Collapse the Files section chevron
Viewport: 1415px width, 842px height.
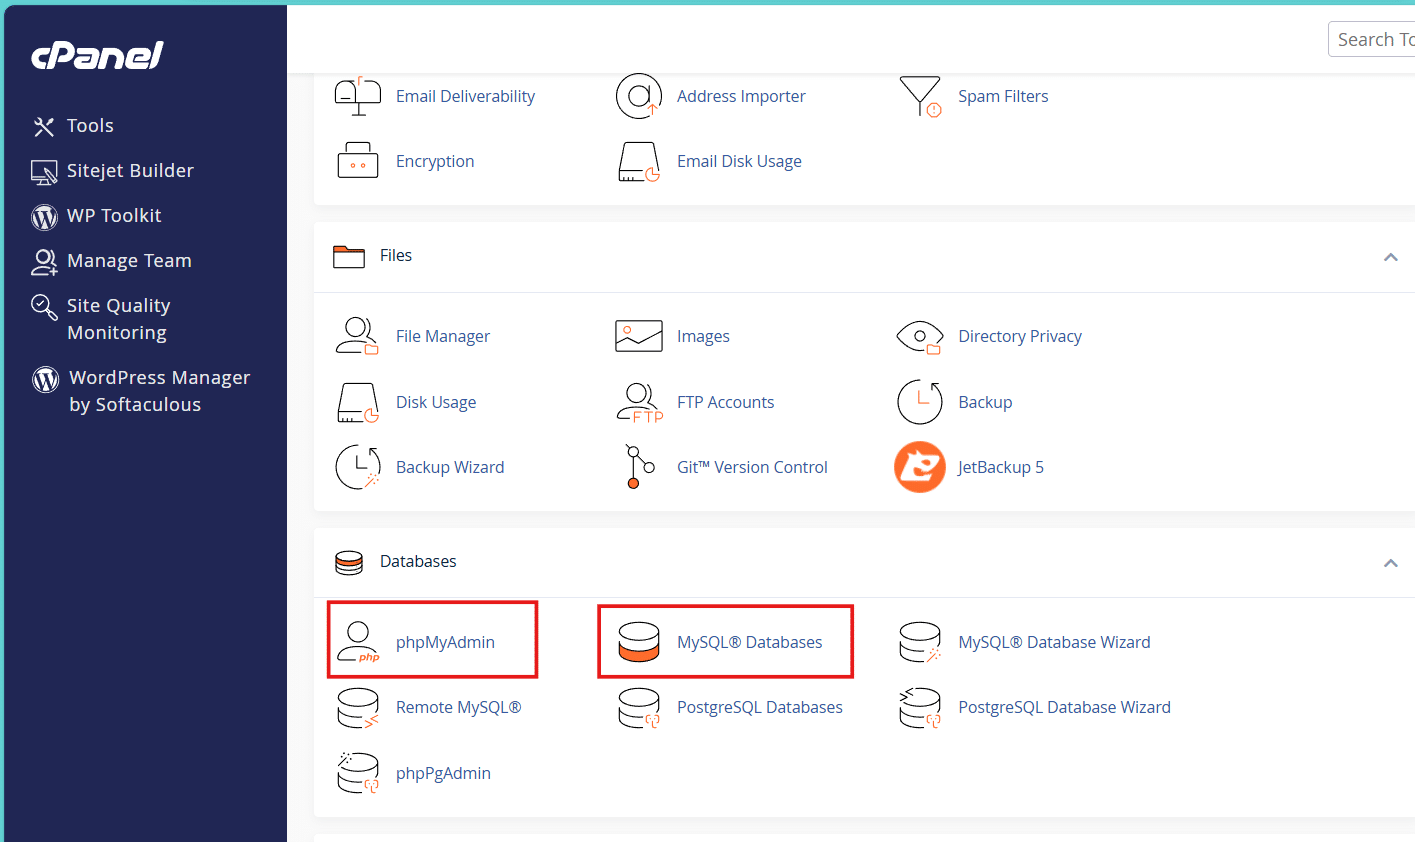click(x=1390, y=257)
